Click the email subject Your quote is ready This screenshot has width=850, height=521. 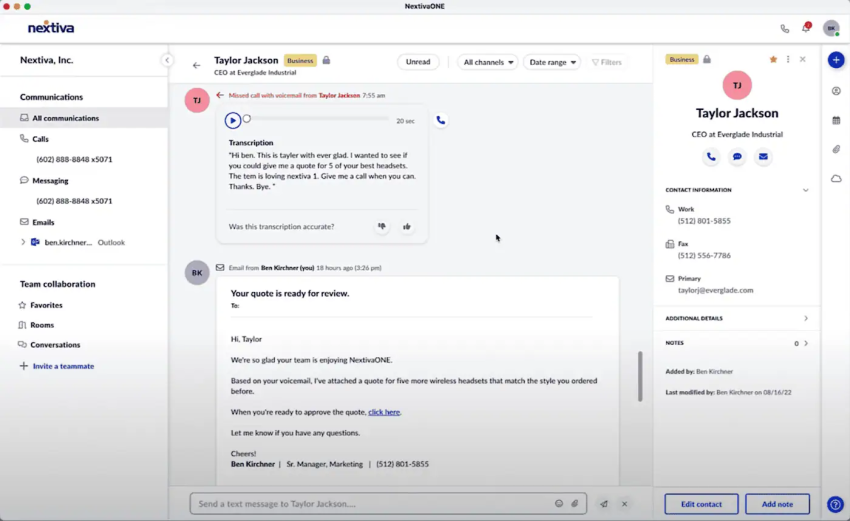[289, 293]
